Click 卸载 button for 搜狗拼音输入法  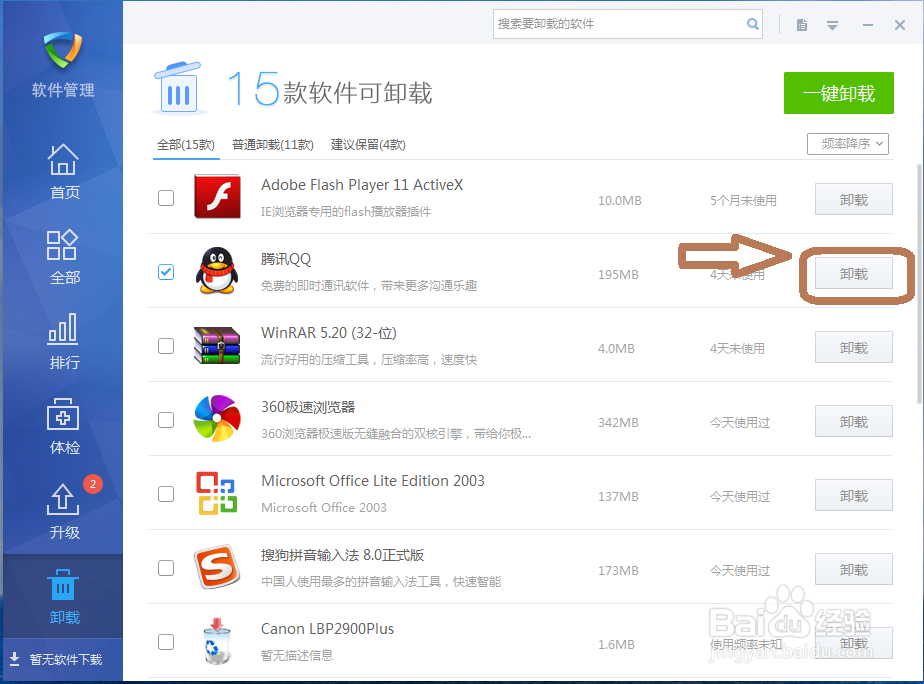pos(853,570)
